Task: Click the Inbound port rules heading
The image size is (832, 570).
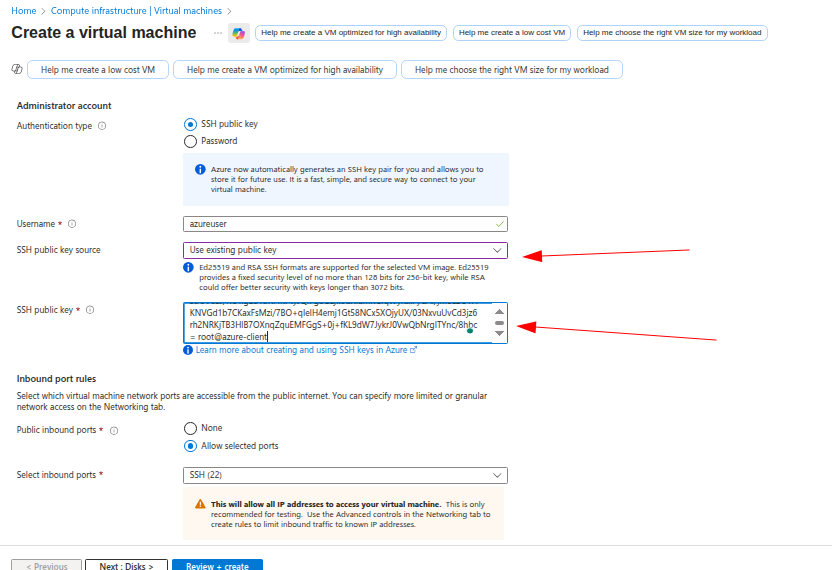Action: (x=56, y=379)
